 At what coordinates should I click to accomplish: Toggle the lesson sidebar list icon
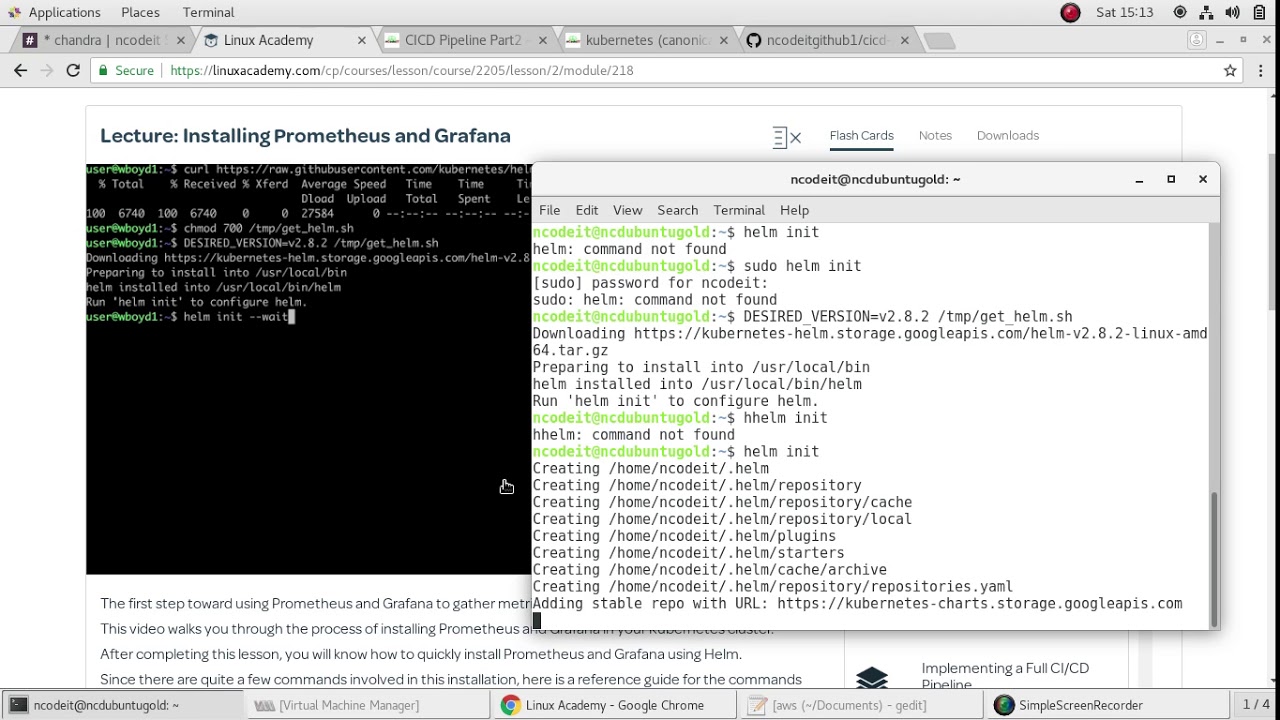(787, 137)
